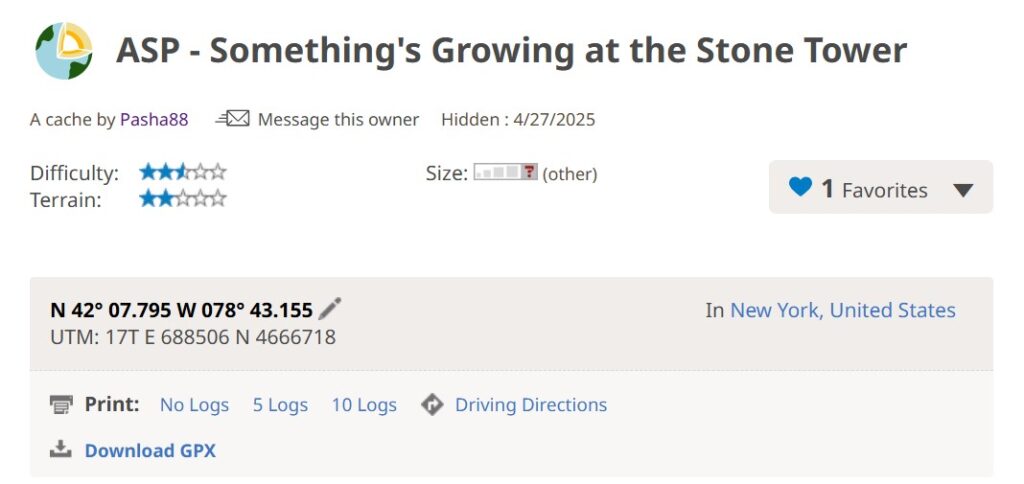Open the 1 Favorites dropdown box
Image resolution: width=1024 pixels, height=484 pixels.
click(x=881, y=187)
